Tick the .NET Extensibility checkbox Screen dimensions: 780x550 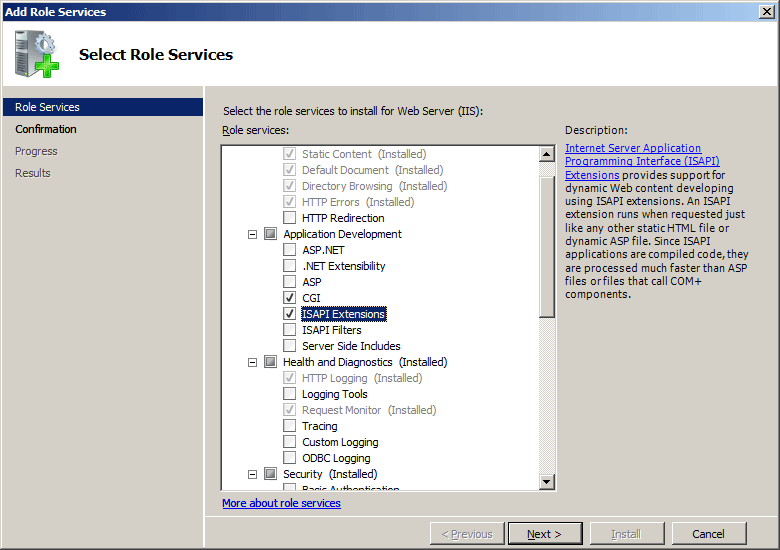click(x=290, y=266)
